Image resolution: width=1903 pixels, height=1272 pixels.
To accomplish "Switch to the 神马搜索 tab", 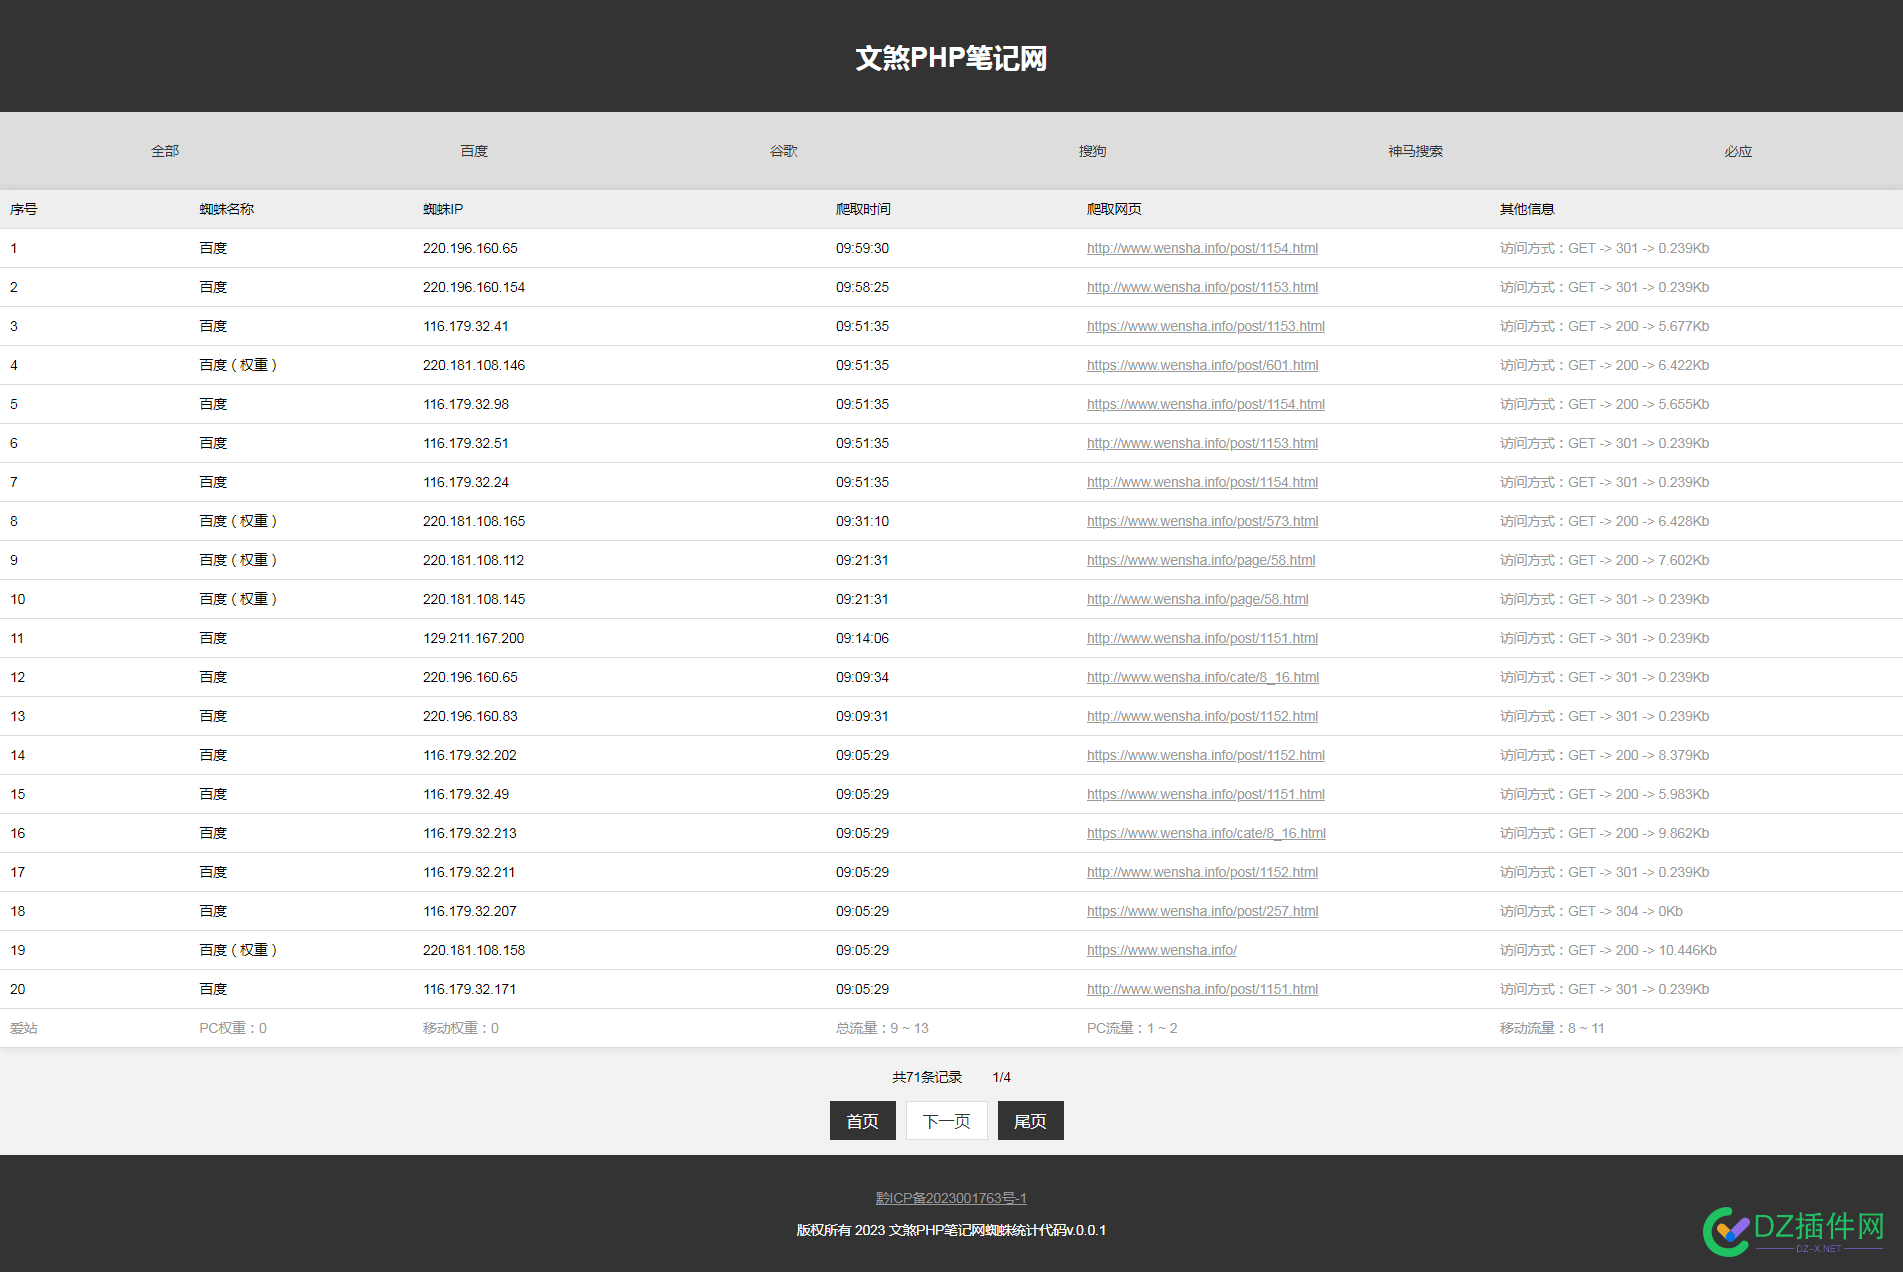I will pyautogui.click(x=1415, y=151).
